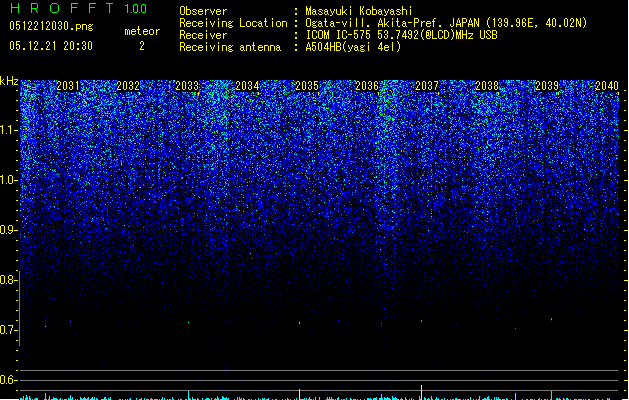
Task: Click the Receiving Location label
Action: point(233,23)
